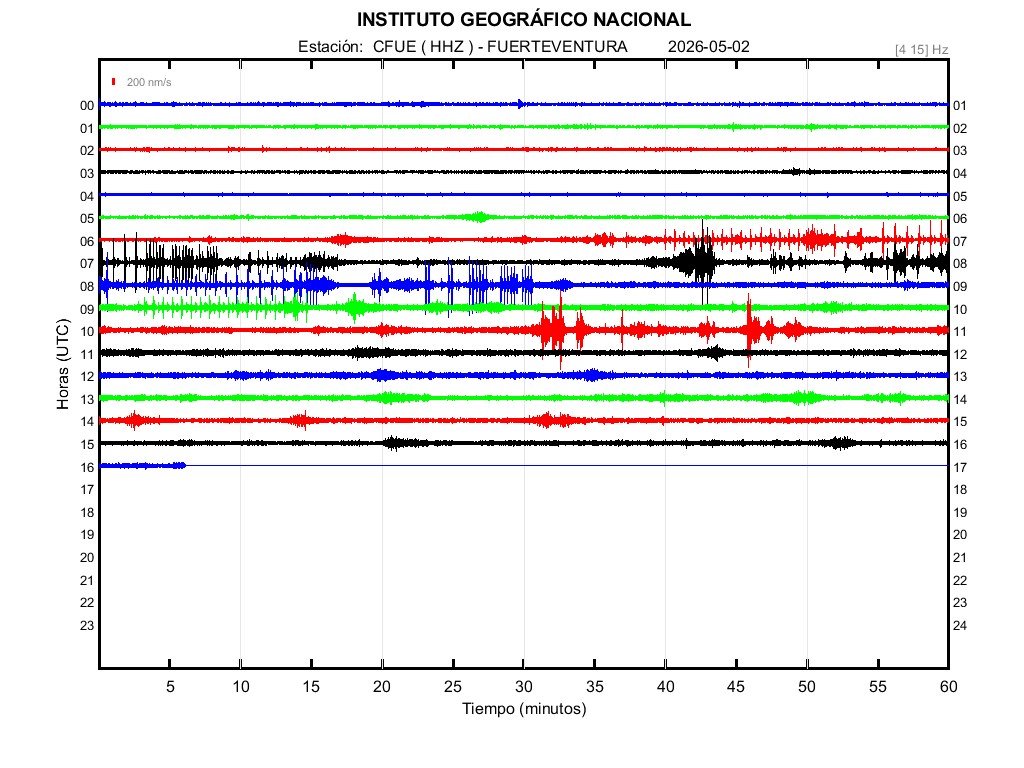This screenshot has height=768, width=1024.
Task: Click the large black burst on hour 07 trace
Action: [697, 262]
